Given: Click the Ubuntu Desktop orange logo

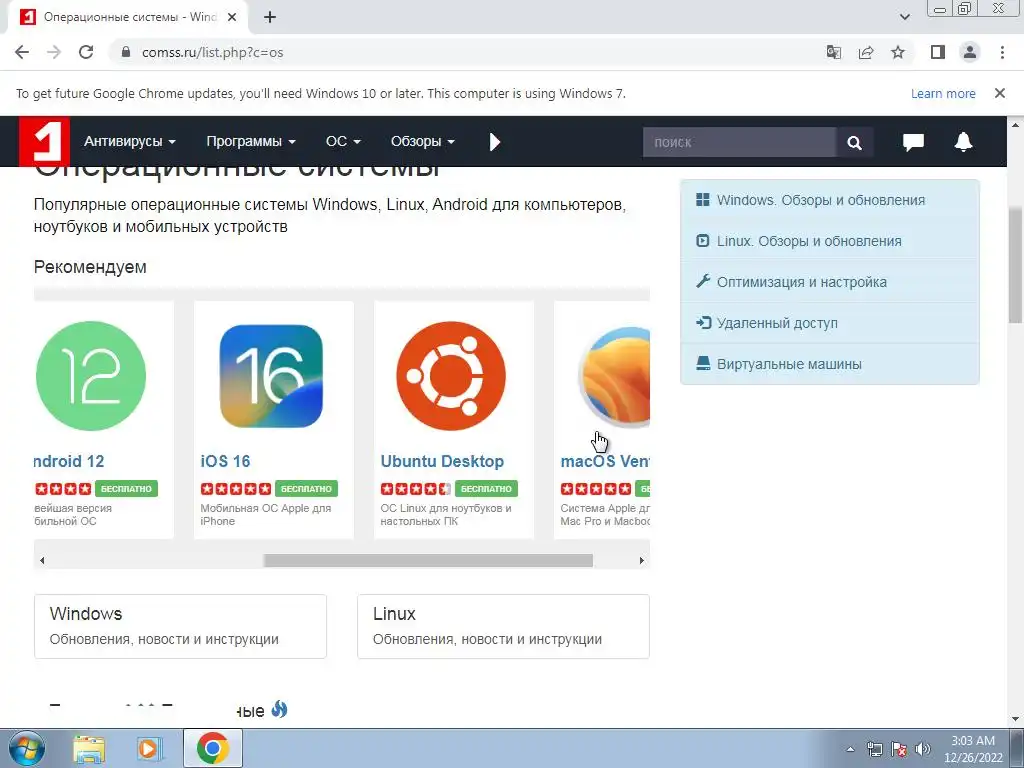Looking at the screenshot, I should [451, 376].
